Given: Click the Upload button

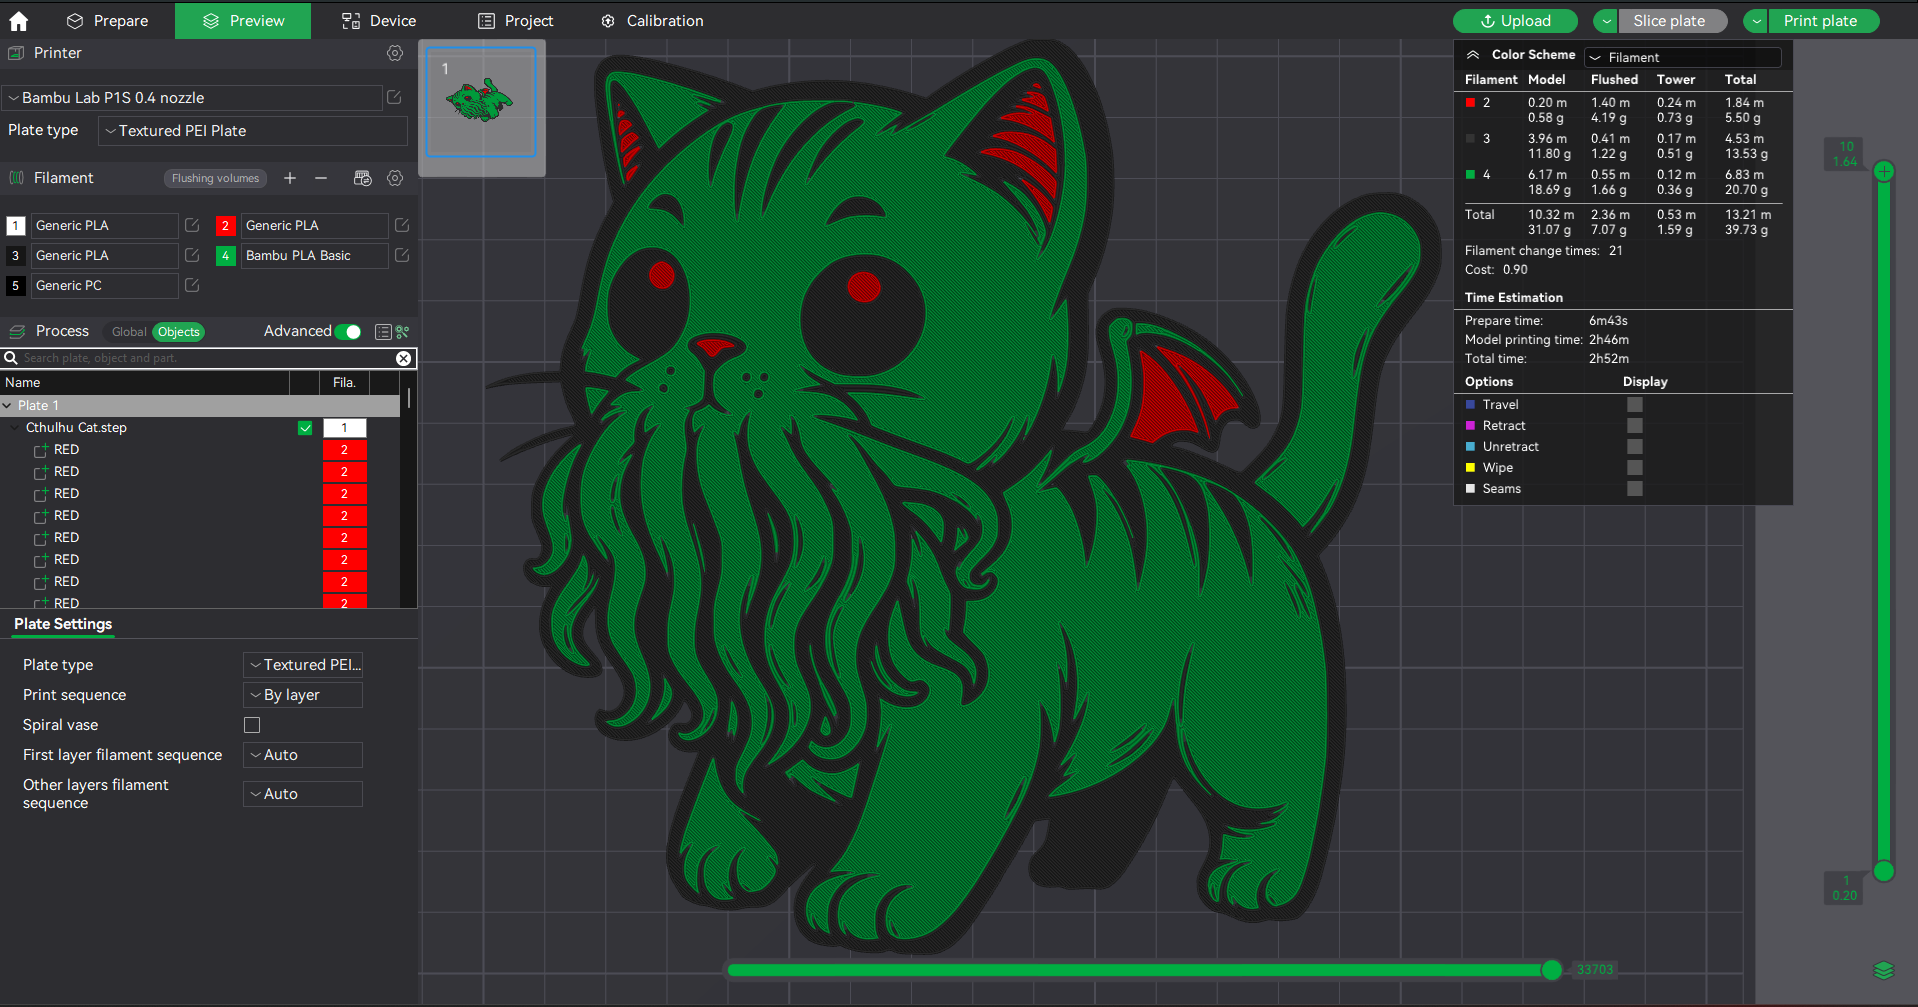Looking at the screenshot, I should click(x=1515, y=21).
